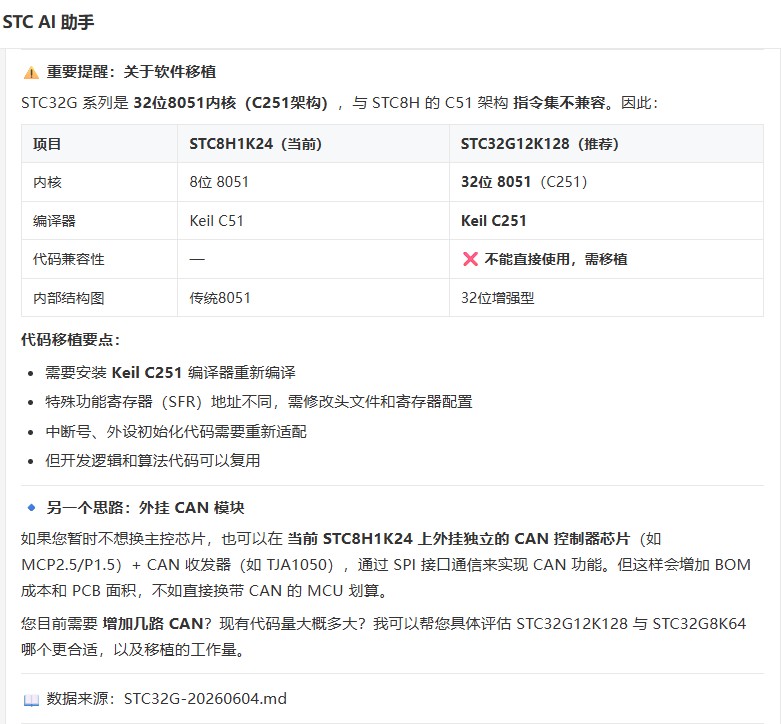Click bold text 增加几路 CAN
This screenshot has height=724, width=781.
(x=152, y=623)
